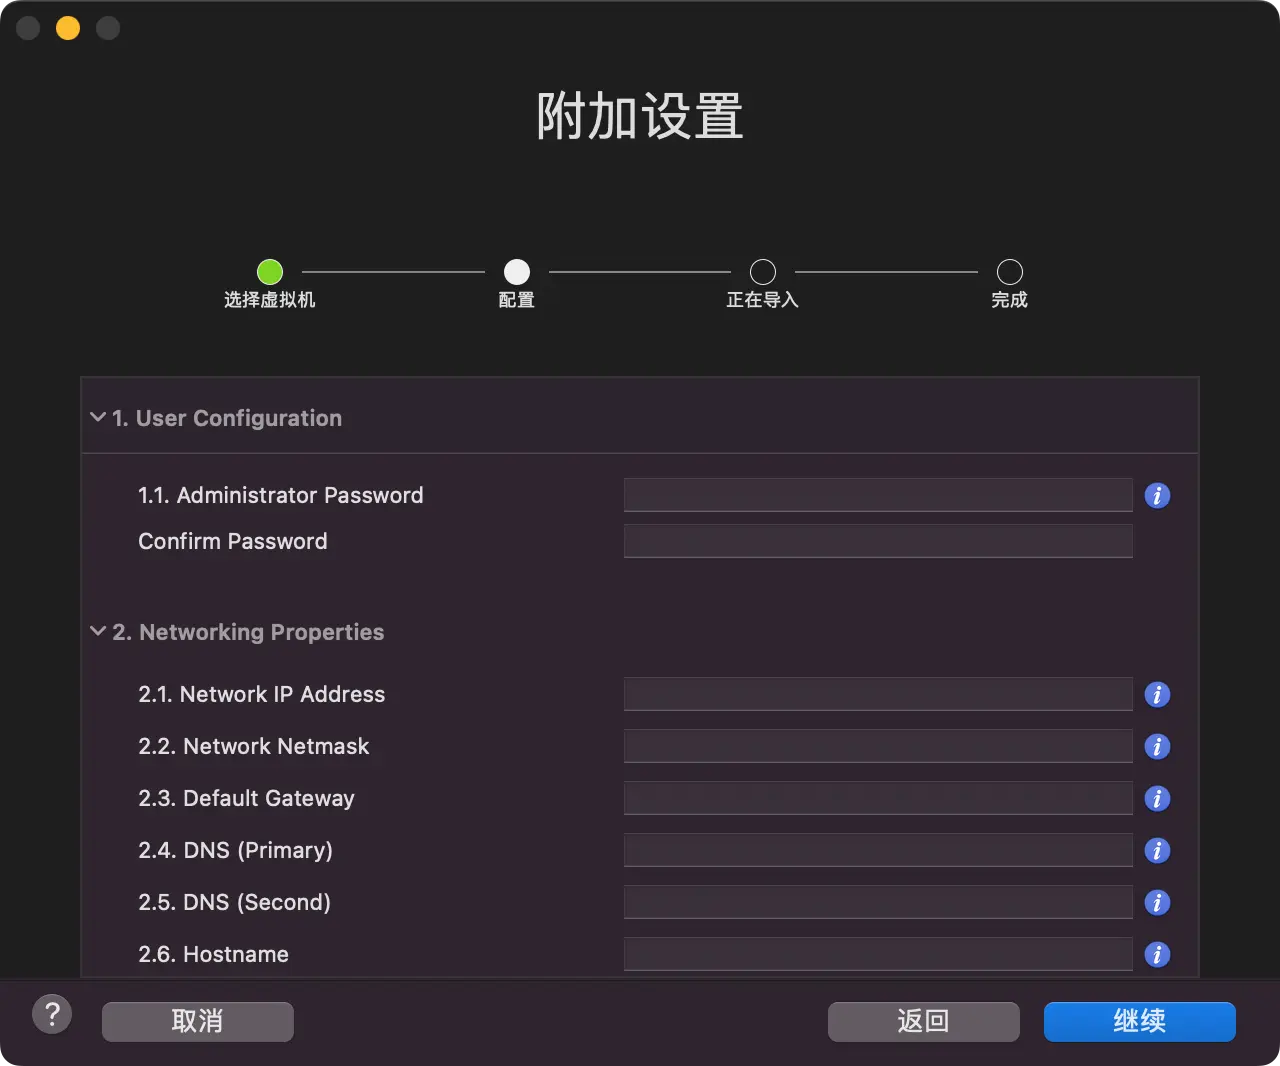Click the info icon next to Network Netmask
Image resolution: width=1280 pixels, height=1066 pixels.
click(x=1157, y=746)
